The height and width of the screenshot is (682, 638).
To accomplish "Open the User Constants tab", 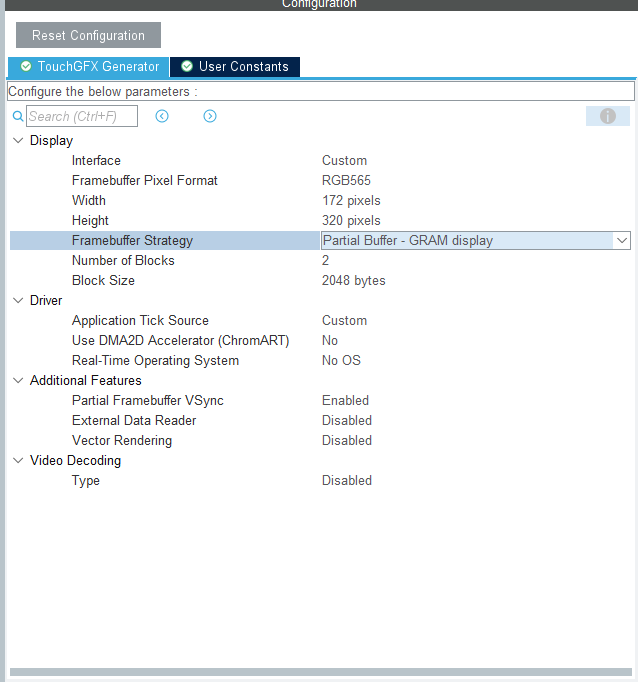I will [235, 67].
